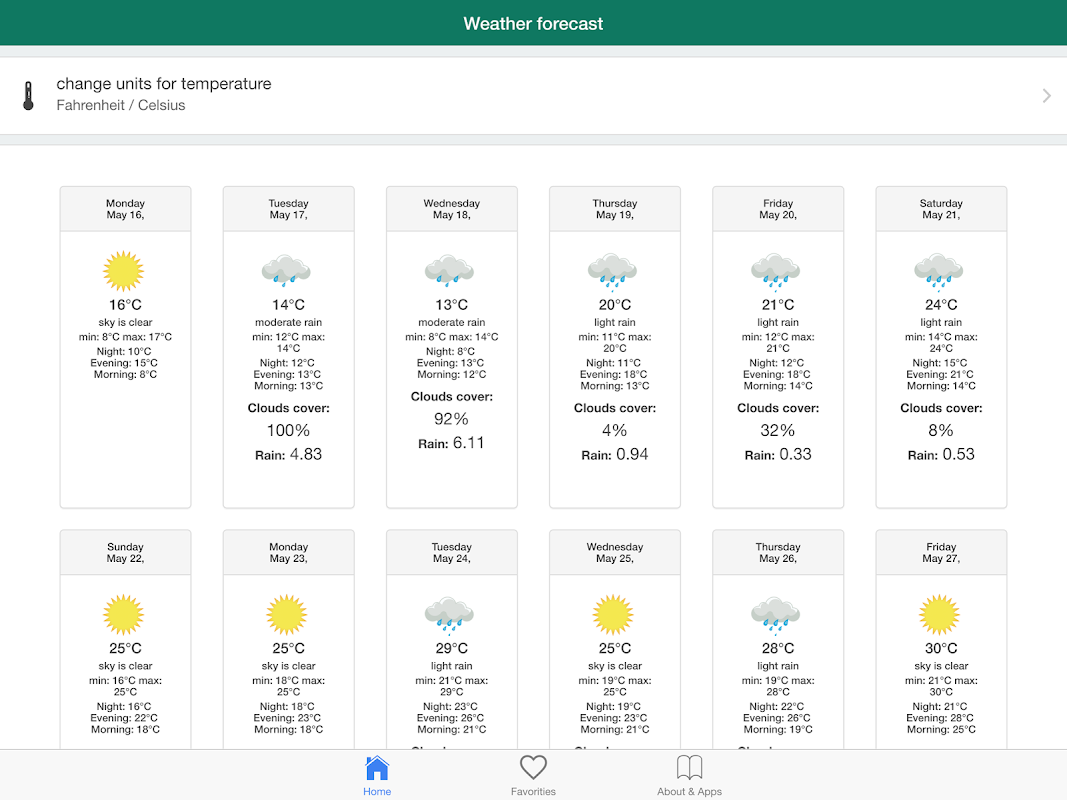
Task: Click the Rain: 0.53 value
Action: pyautogui.click(x=941, y=454)
